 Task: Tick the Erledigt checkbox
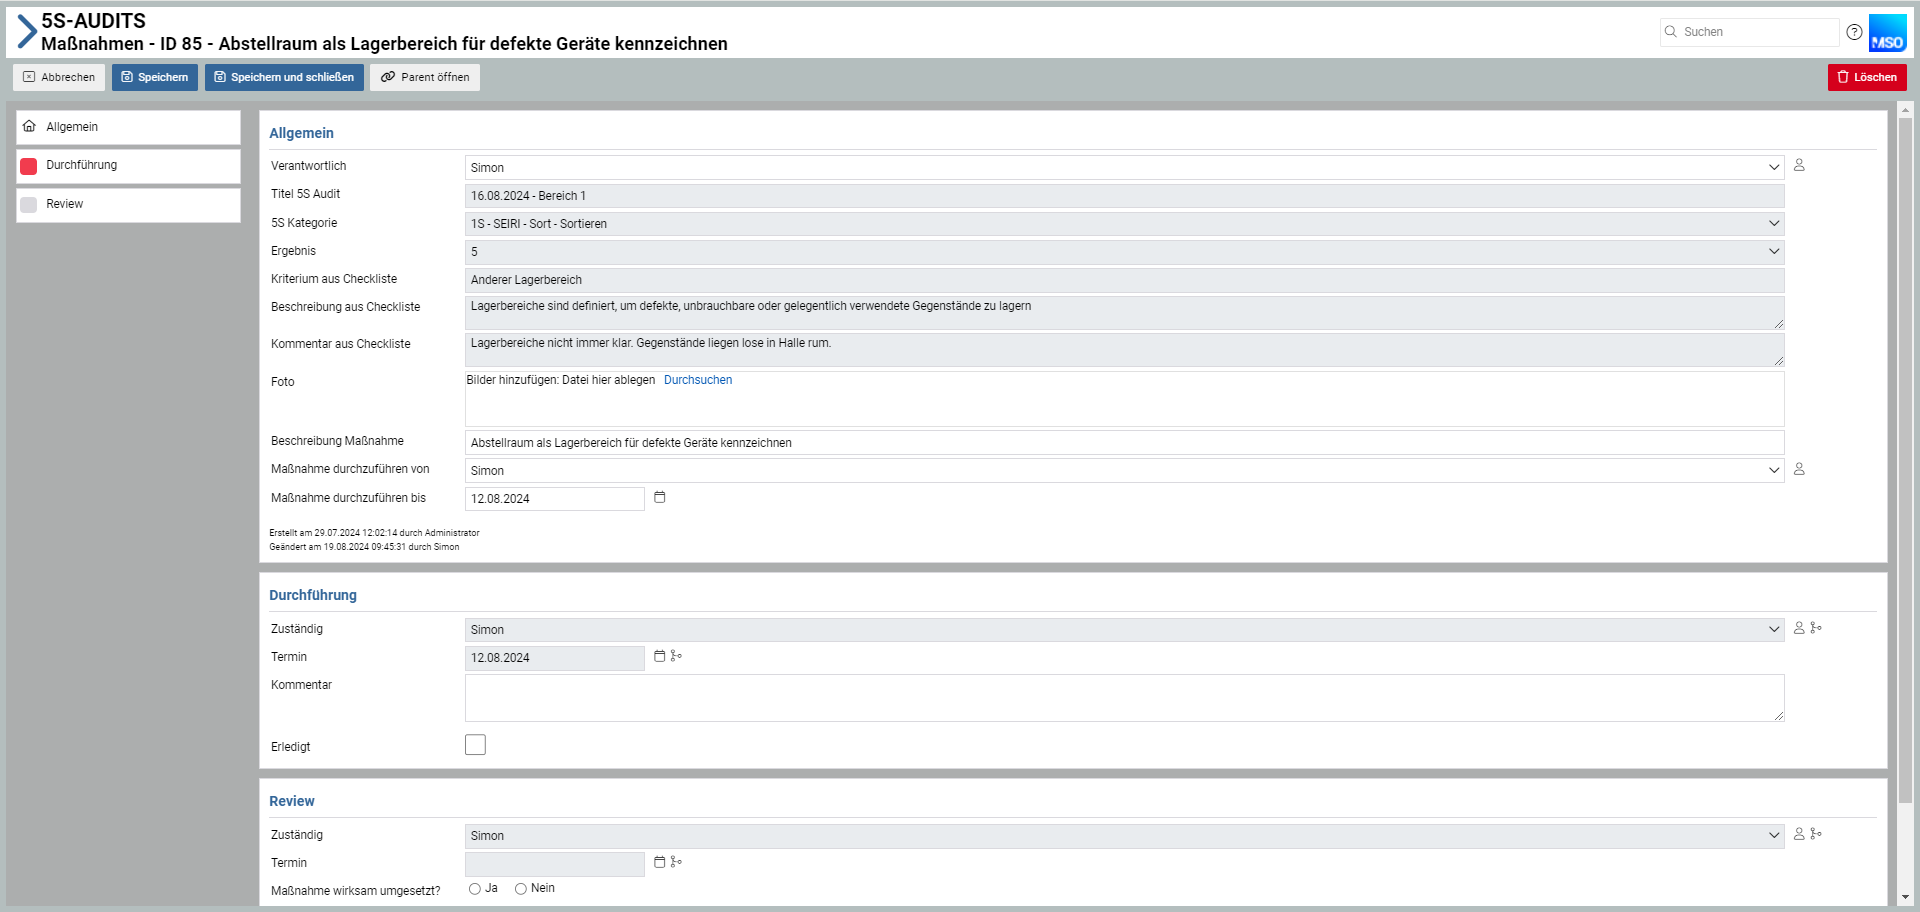(475, 745)
